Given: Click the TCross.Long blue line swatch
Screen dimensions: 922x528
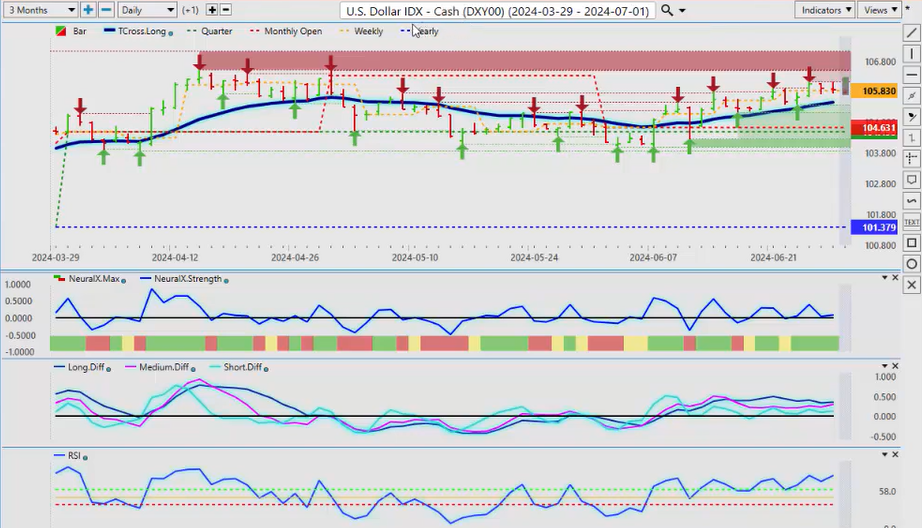Looking at the screenshot, I should (109, 31).
